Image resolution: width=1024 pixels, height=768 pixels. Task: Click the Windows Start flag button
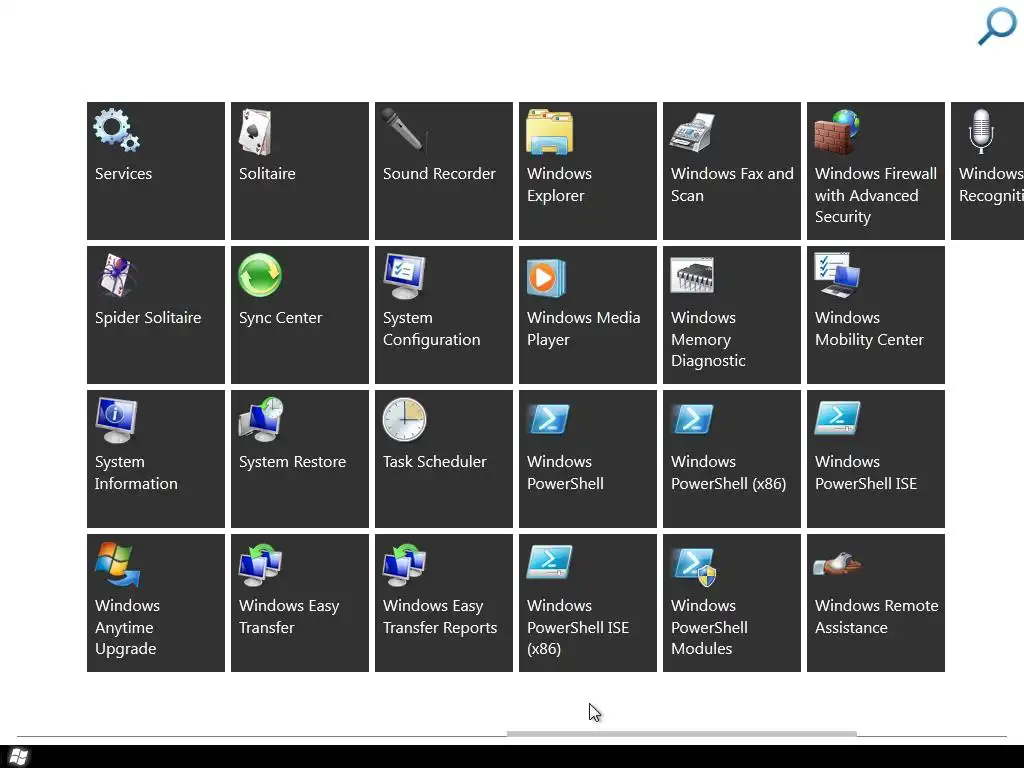click(19, 757)
